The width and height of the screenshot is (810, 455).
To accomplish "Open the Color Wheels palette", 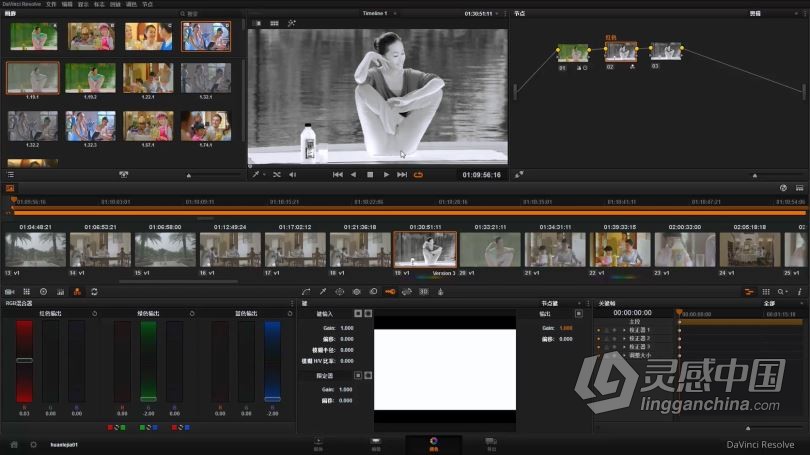I will [43, 292].
